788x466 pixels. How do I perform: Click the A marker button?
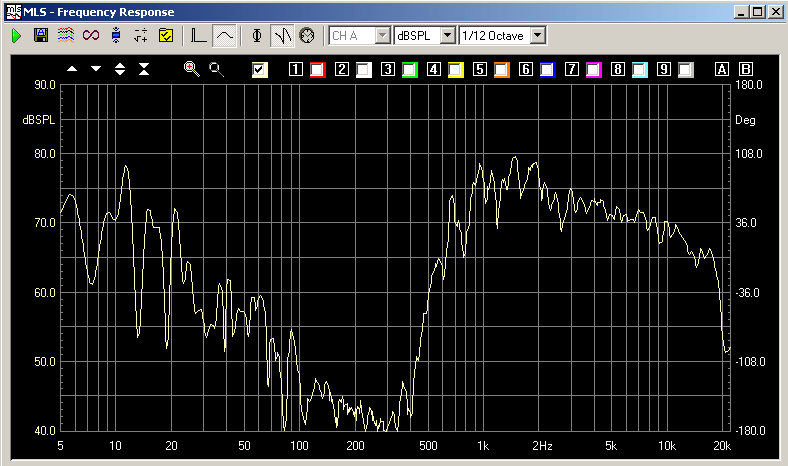point(722,70)
